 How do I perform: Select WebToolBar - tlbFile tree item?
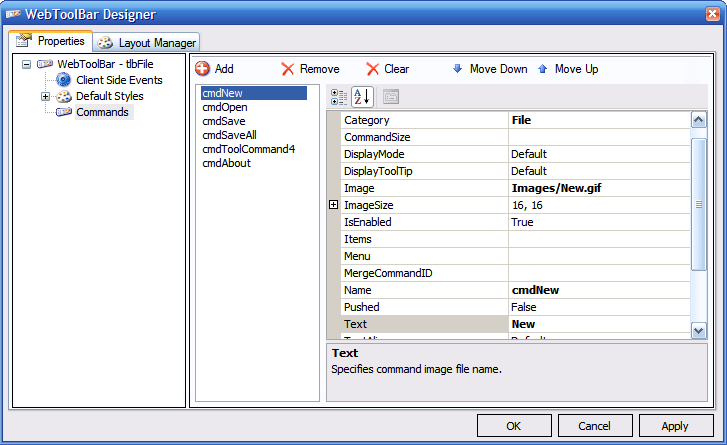105,64
